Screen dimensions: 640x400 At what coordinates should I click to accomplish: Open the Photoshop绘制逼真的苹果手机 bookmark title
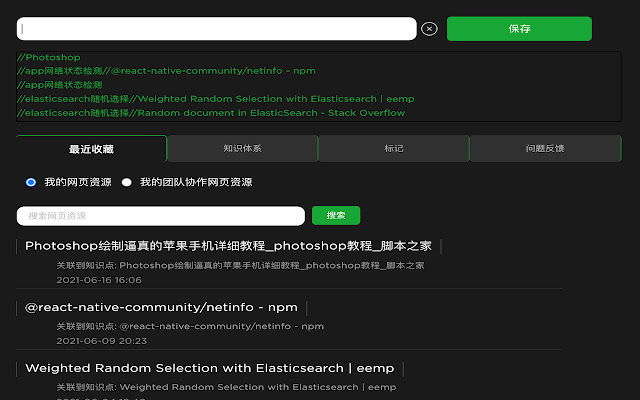coord(228,246)
